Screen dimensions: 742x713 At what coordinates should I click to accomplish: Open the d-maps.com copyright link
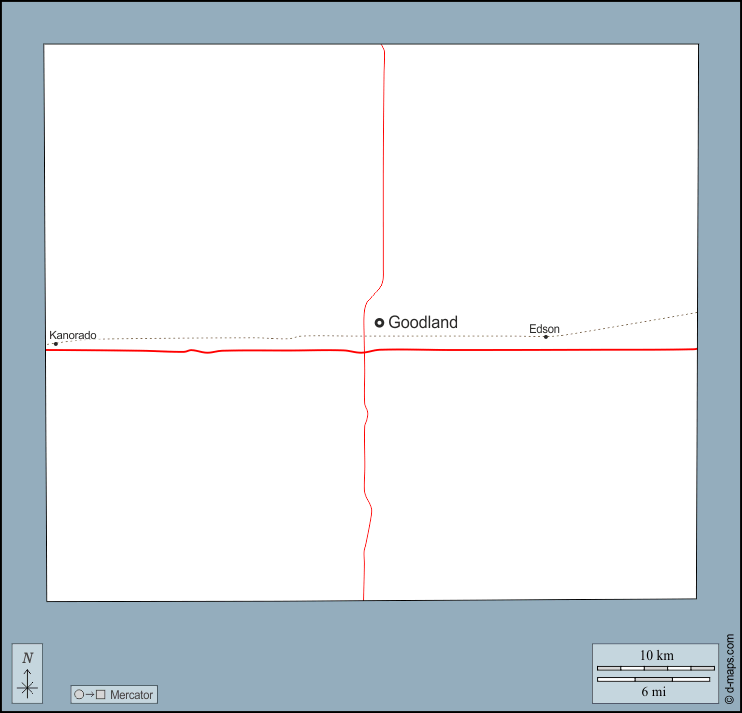click(x=729, y=669)
